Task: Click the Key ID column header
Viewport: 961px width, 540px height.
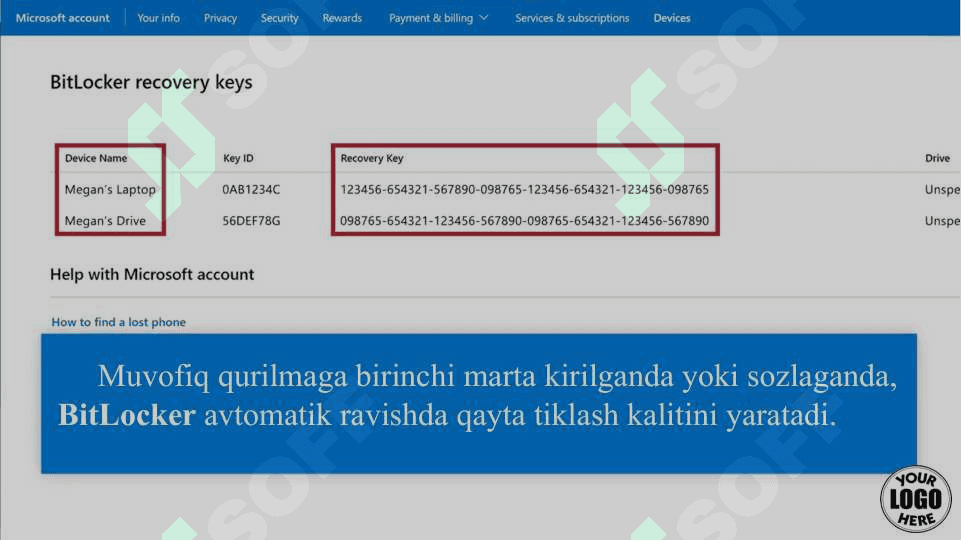Action: click(x=238, y=158)
